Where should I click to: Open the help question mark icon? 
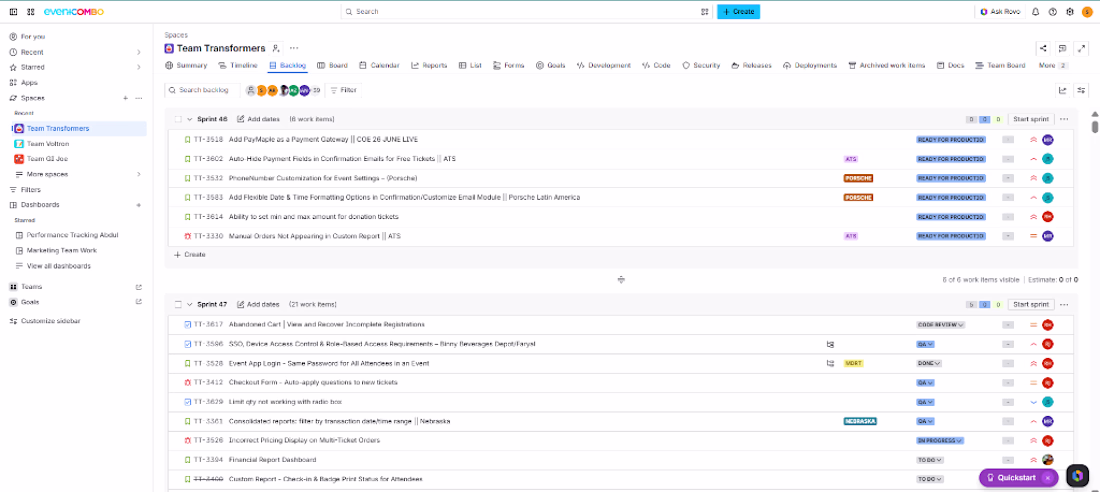[1052, 12]
